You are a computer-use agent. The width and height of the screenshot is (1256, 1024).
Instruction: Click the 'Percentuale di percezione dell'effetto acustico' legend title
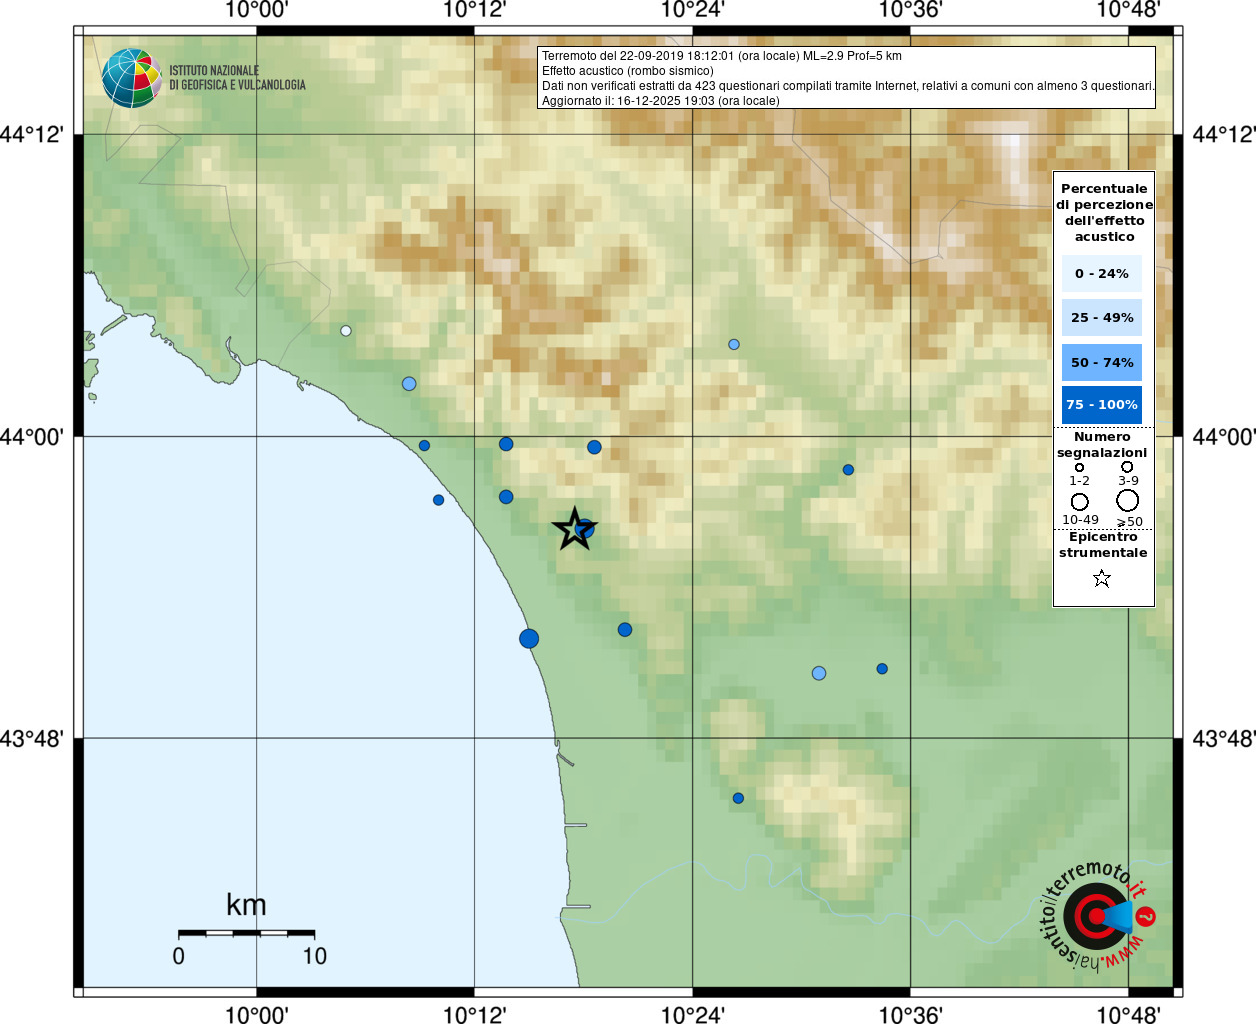[x=1104, y=212]
